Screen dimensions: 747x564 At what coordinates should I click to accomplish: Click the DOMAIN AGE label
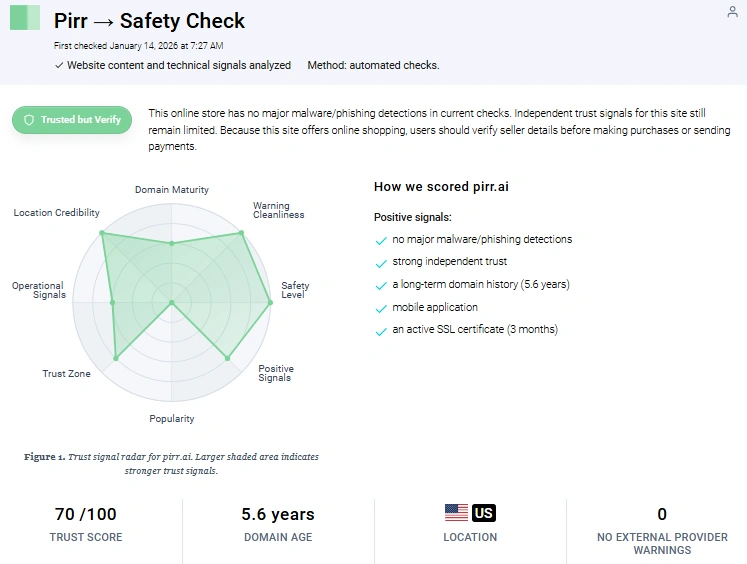pos(278,537)
